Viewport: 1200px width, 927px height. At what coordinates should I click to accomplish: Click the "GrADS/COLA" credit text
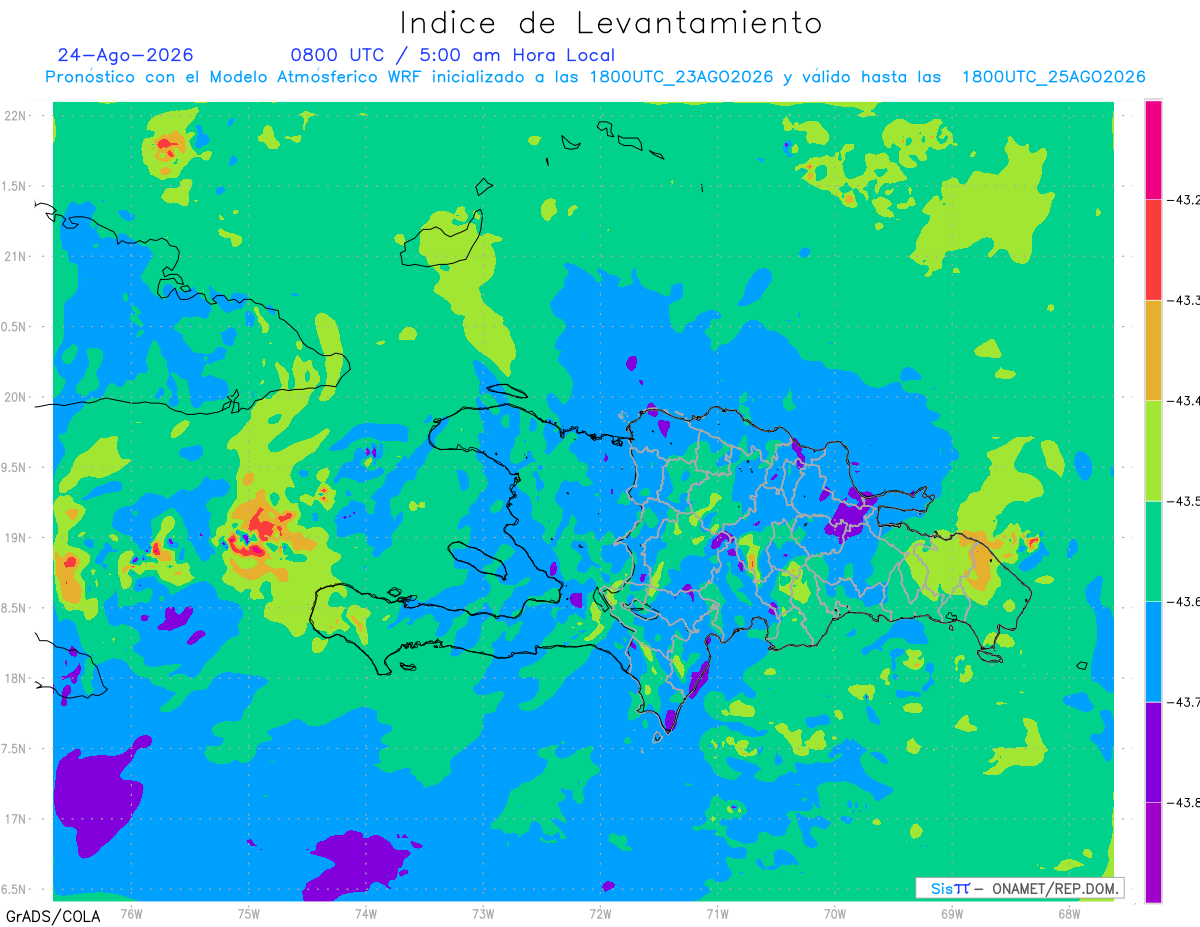(53, 916)
